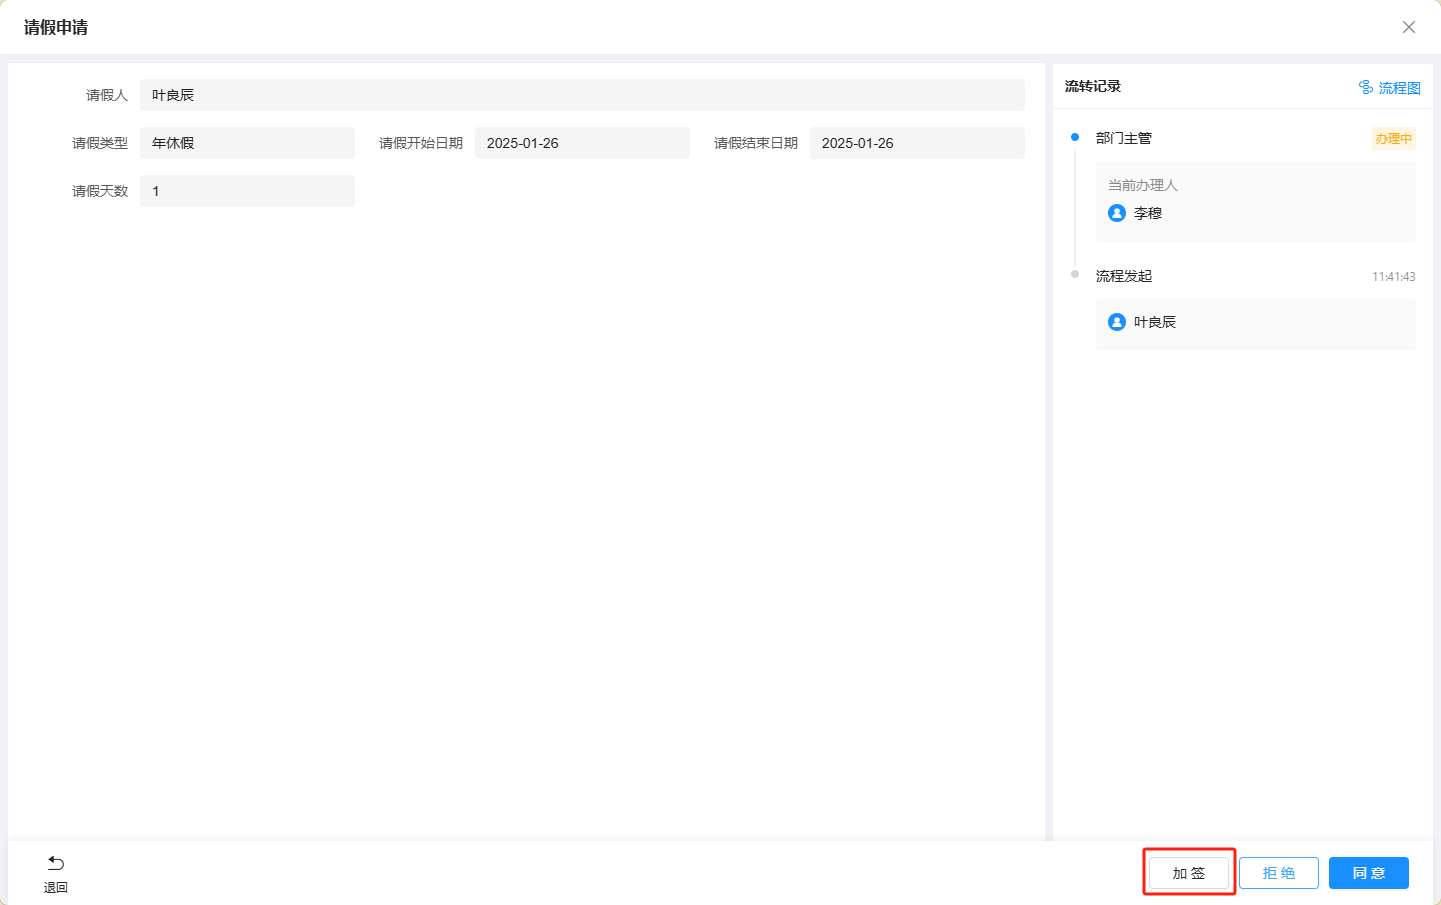1441x905 pixels.
Task: Click the 加签 button
Action: (1188, 873)
